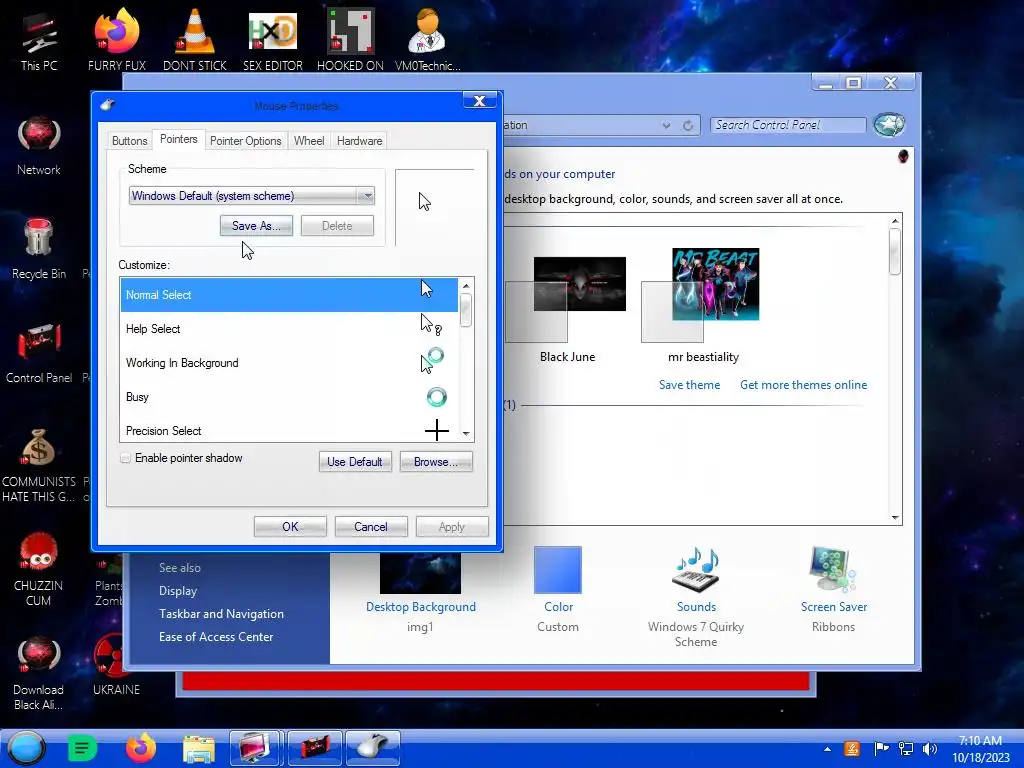Screen dimensions: 1024x768
Task: Open the VM0Technic desktop shortcut
Action: click(428, 40)
